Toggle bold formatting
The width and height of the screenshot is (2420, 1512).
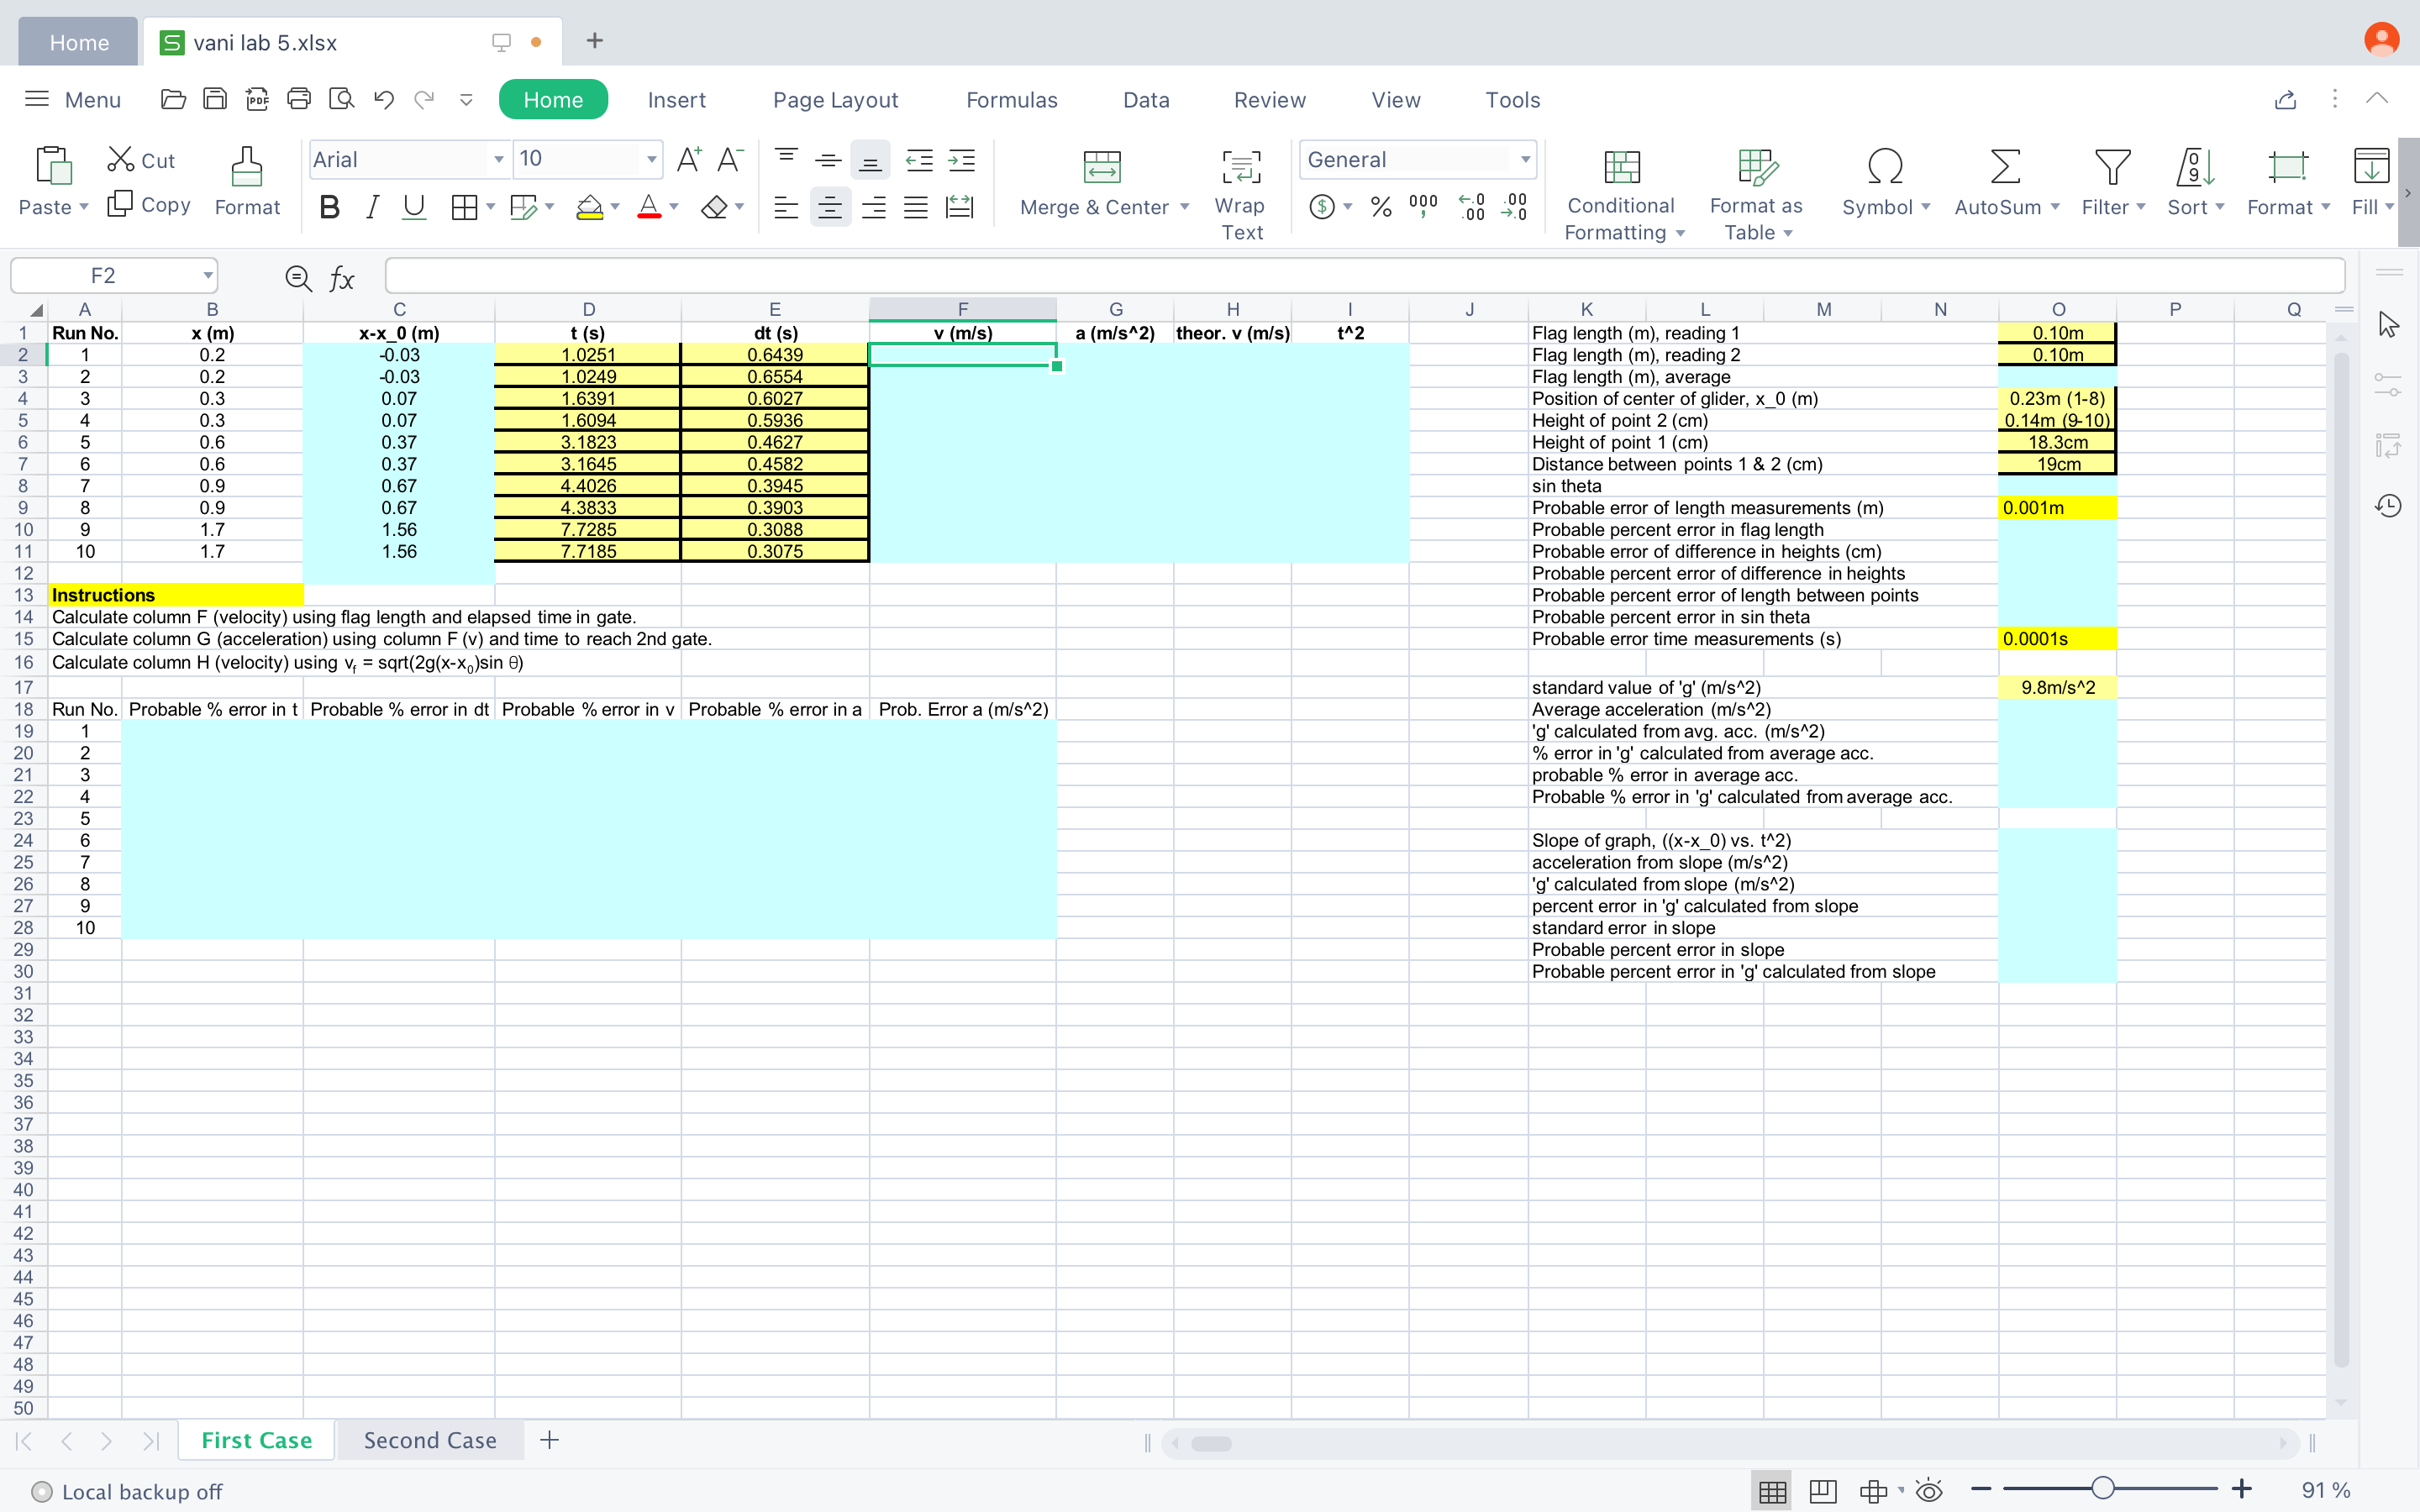tap(329, 207)
